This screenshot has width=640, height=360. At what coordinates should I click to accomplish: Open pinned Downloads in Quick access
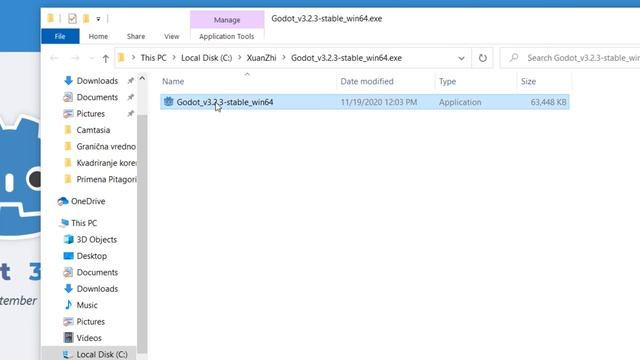[97, 81]
